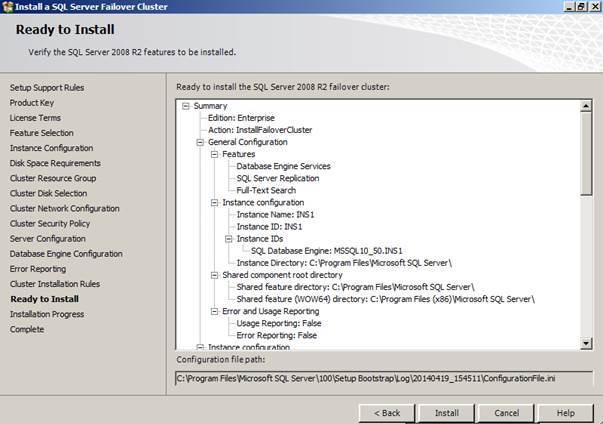This screenshot has width=603, height=424.
Task: Collapse Instance configuration under General Configuration
Action: pyautogui.click(x=214, y=203)
